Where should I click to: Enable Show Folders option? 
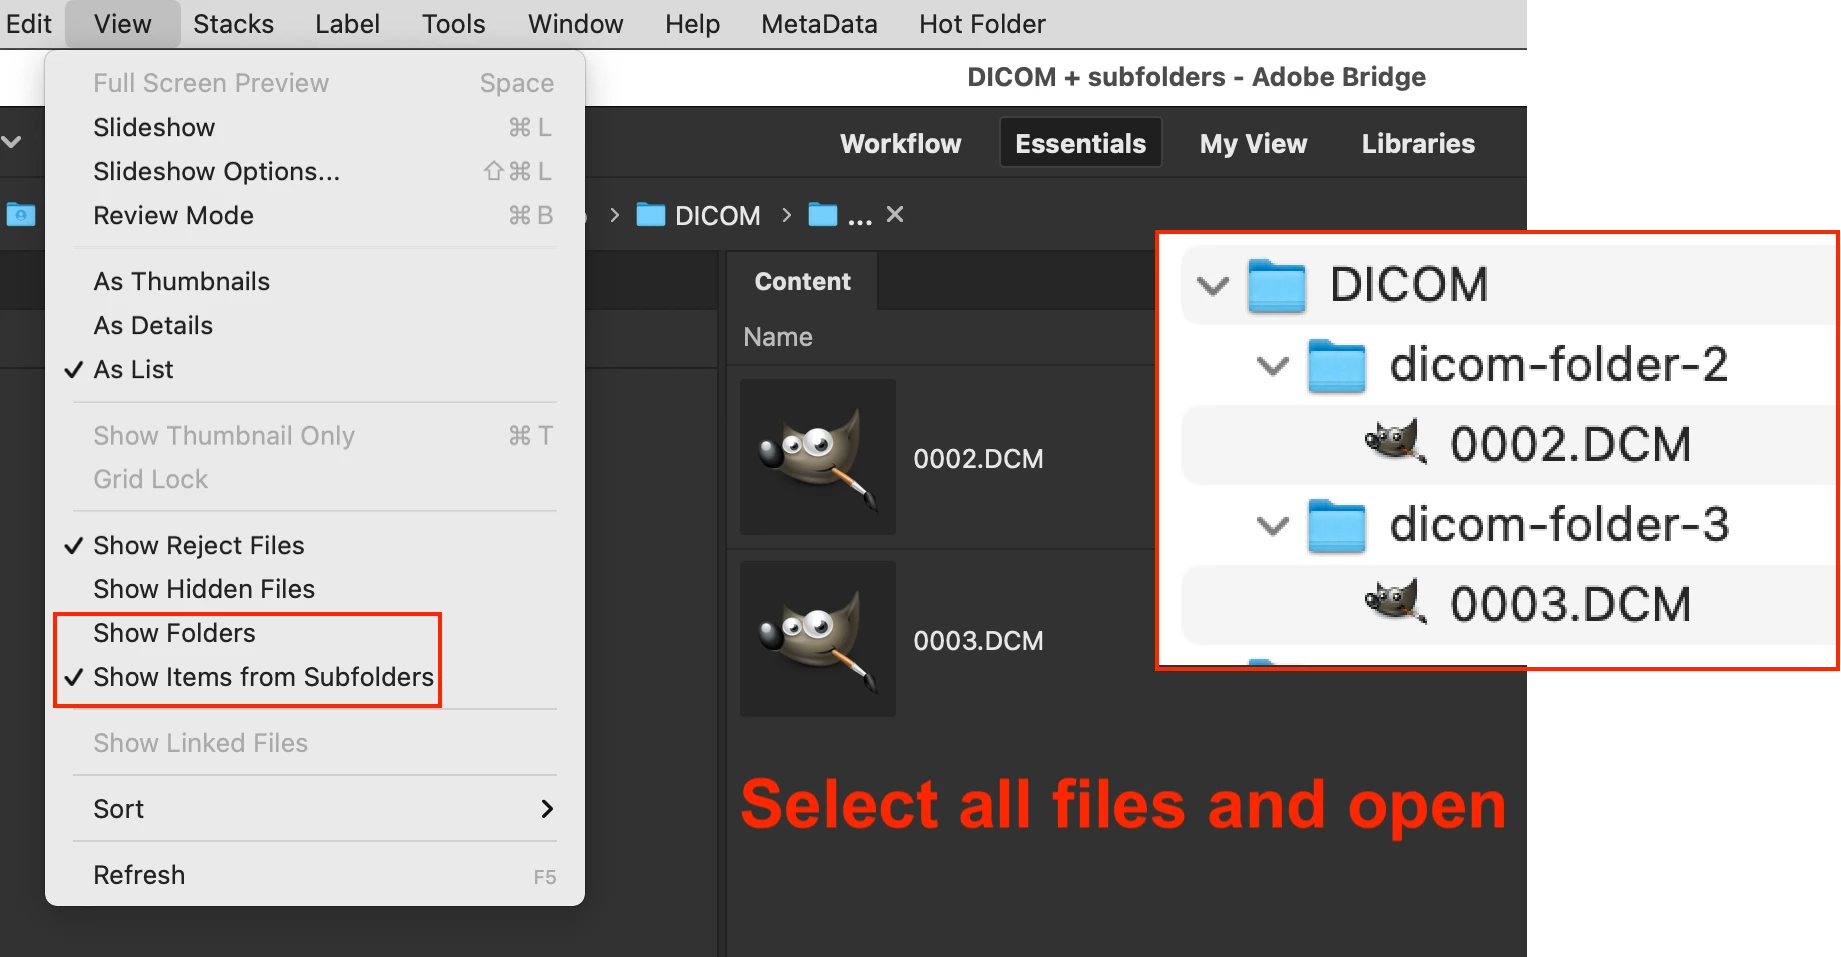pyautogui.click(x=315, y=634)
